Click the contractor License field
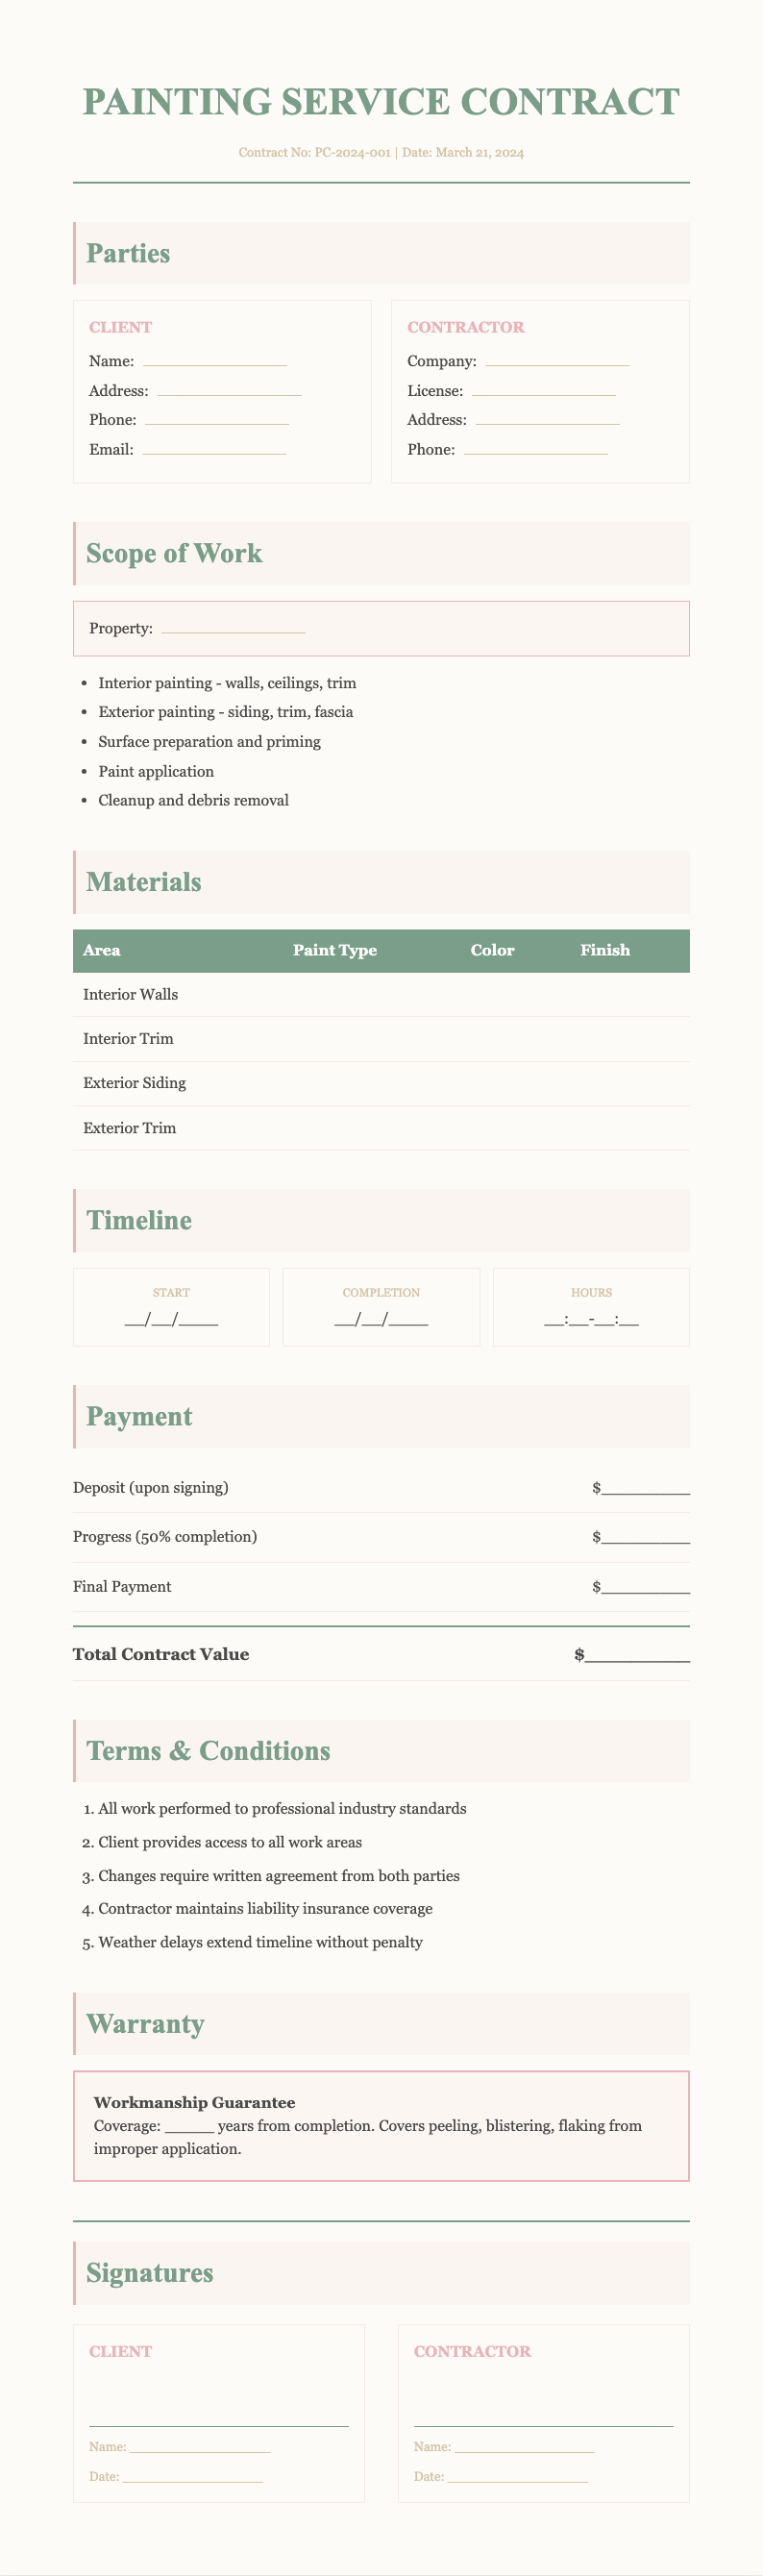The height and width of the screenshot is (2576, 763). [x=543, y=391]
